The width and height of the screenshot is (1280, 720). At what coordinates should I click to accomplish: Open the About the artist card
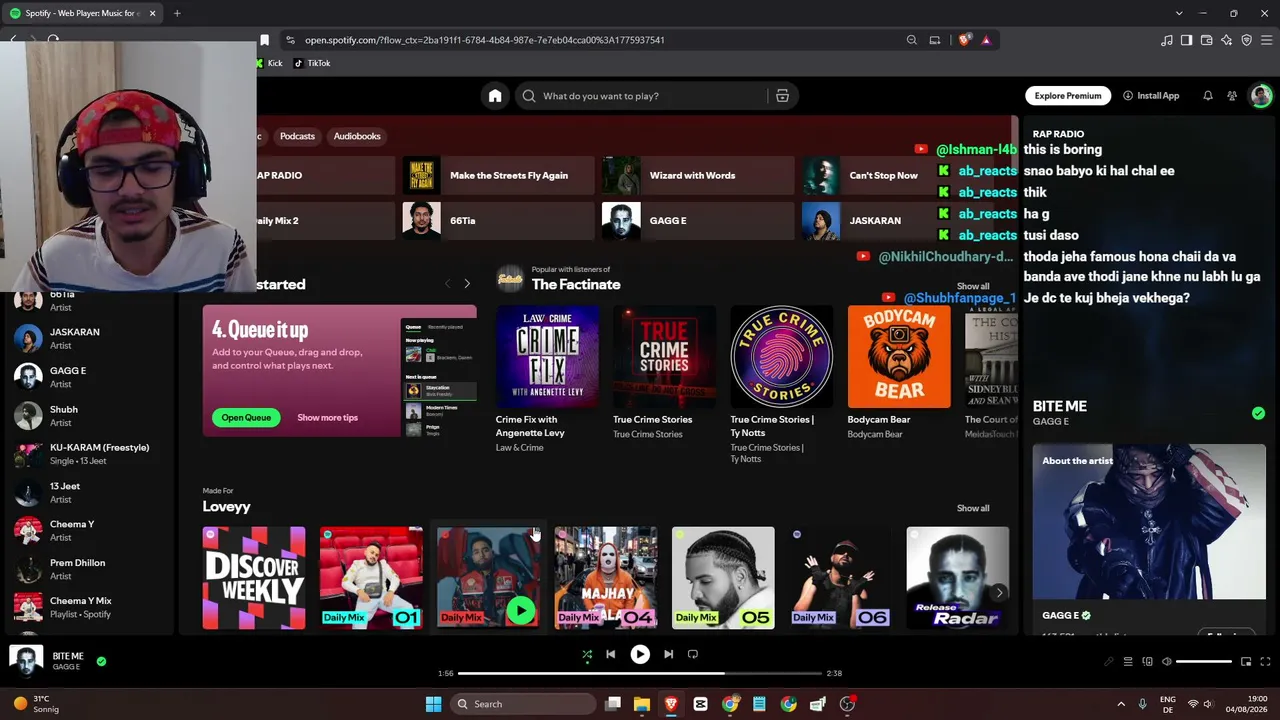tap(1149, 538)
